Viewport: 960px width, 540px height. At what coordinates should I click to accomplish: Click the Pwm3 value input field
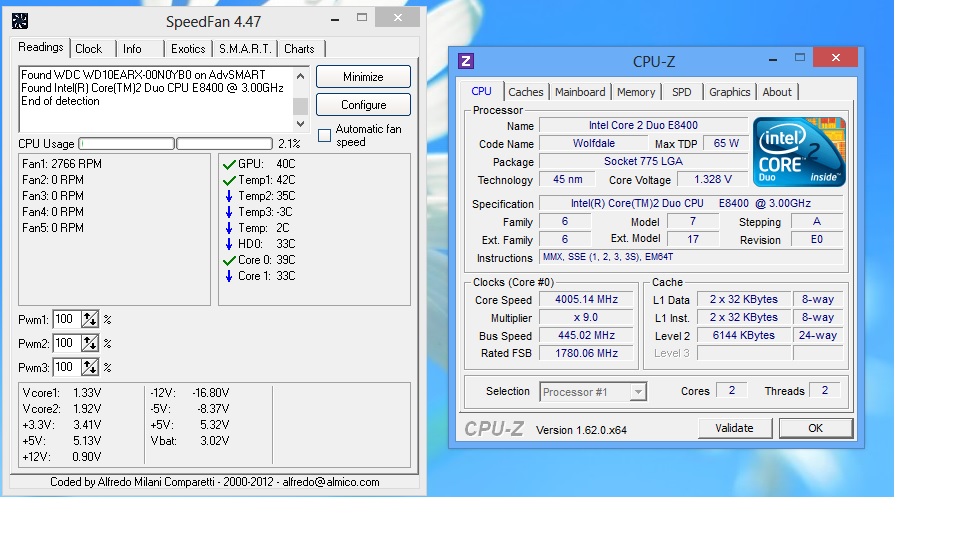pyautogui.click(x=67, y=367)
